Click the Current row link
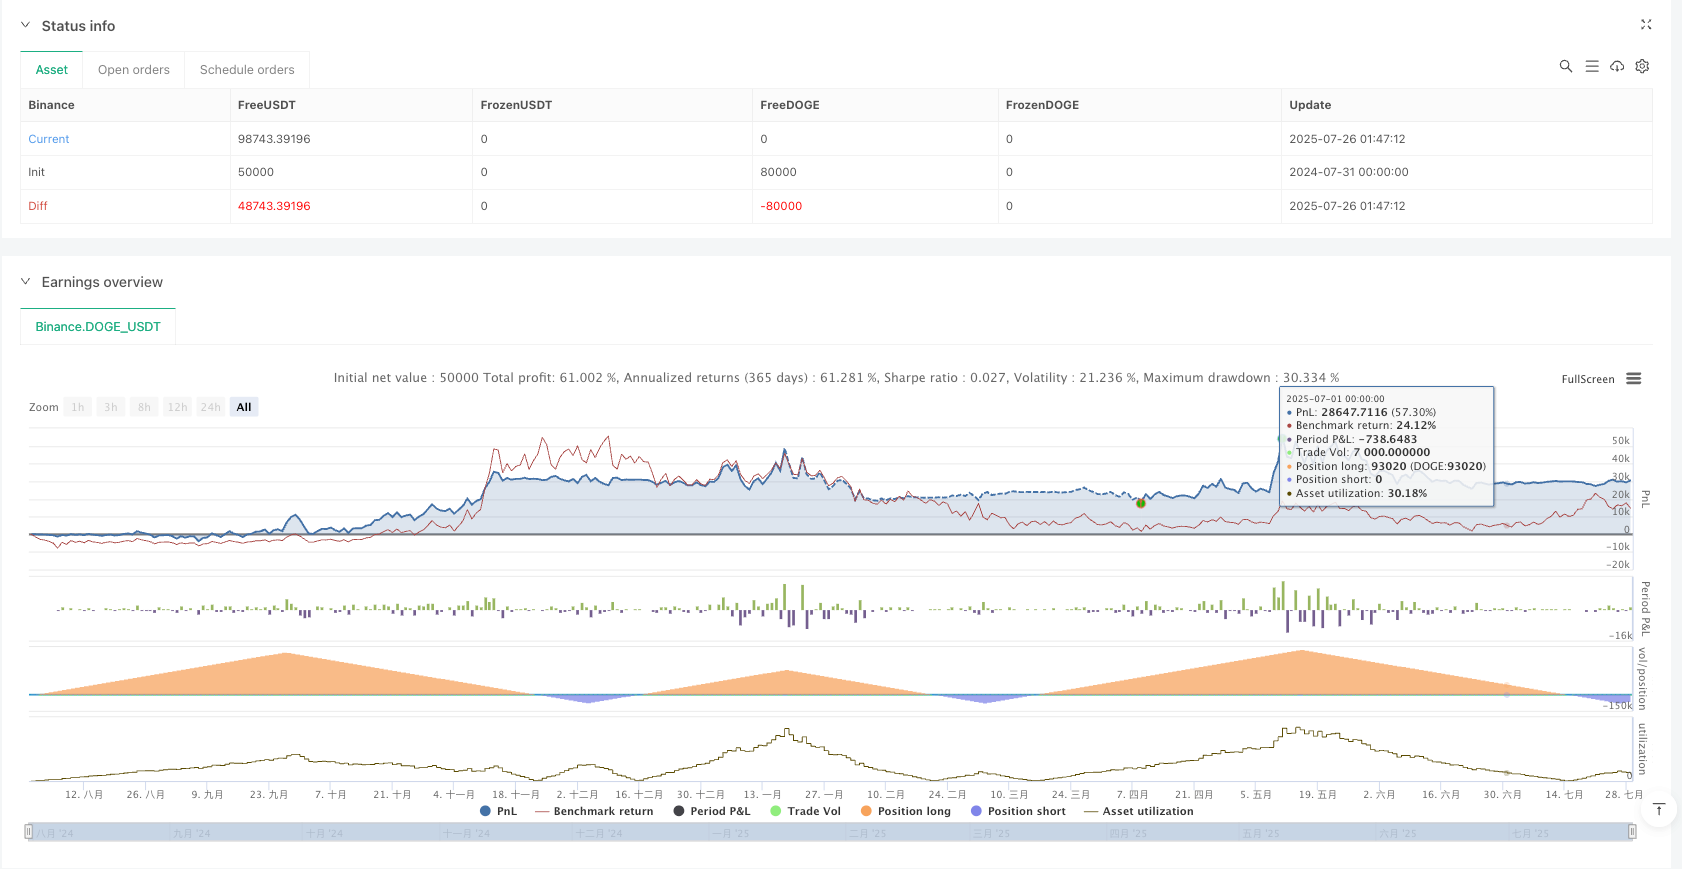This screenshot has width=1682, height=869. [x=49, y=139]
